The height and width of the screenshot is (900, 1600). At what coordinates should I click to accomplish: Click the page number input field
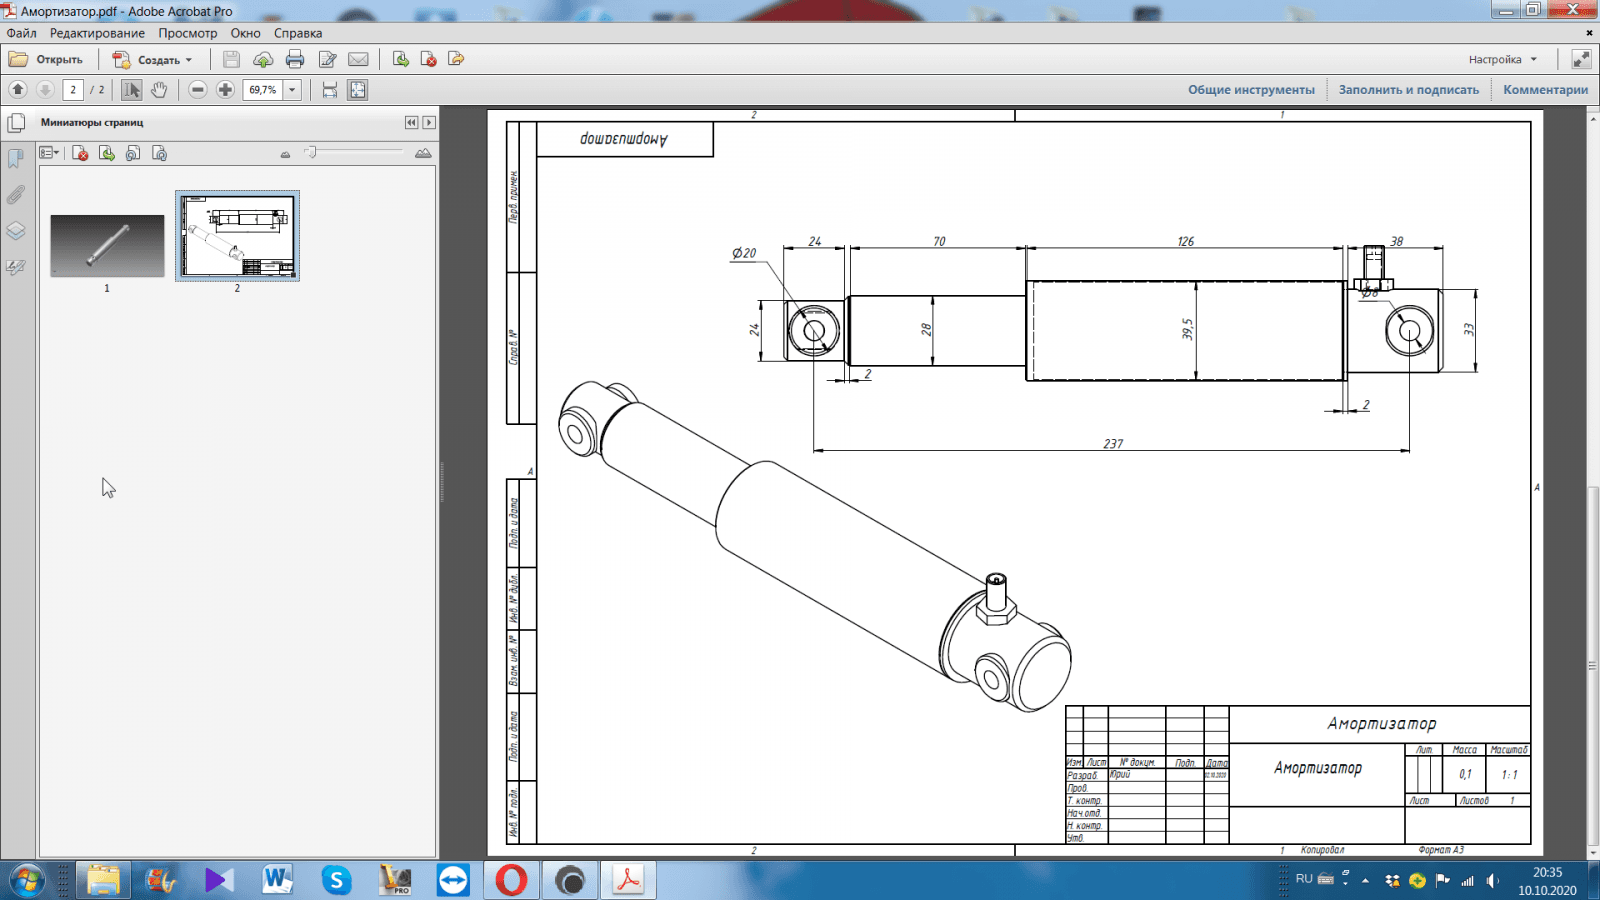pyautogui.click(x=73, y=90)
